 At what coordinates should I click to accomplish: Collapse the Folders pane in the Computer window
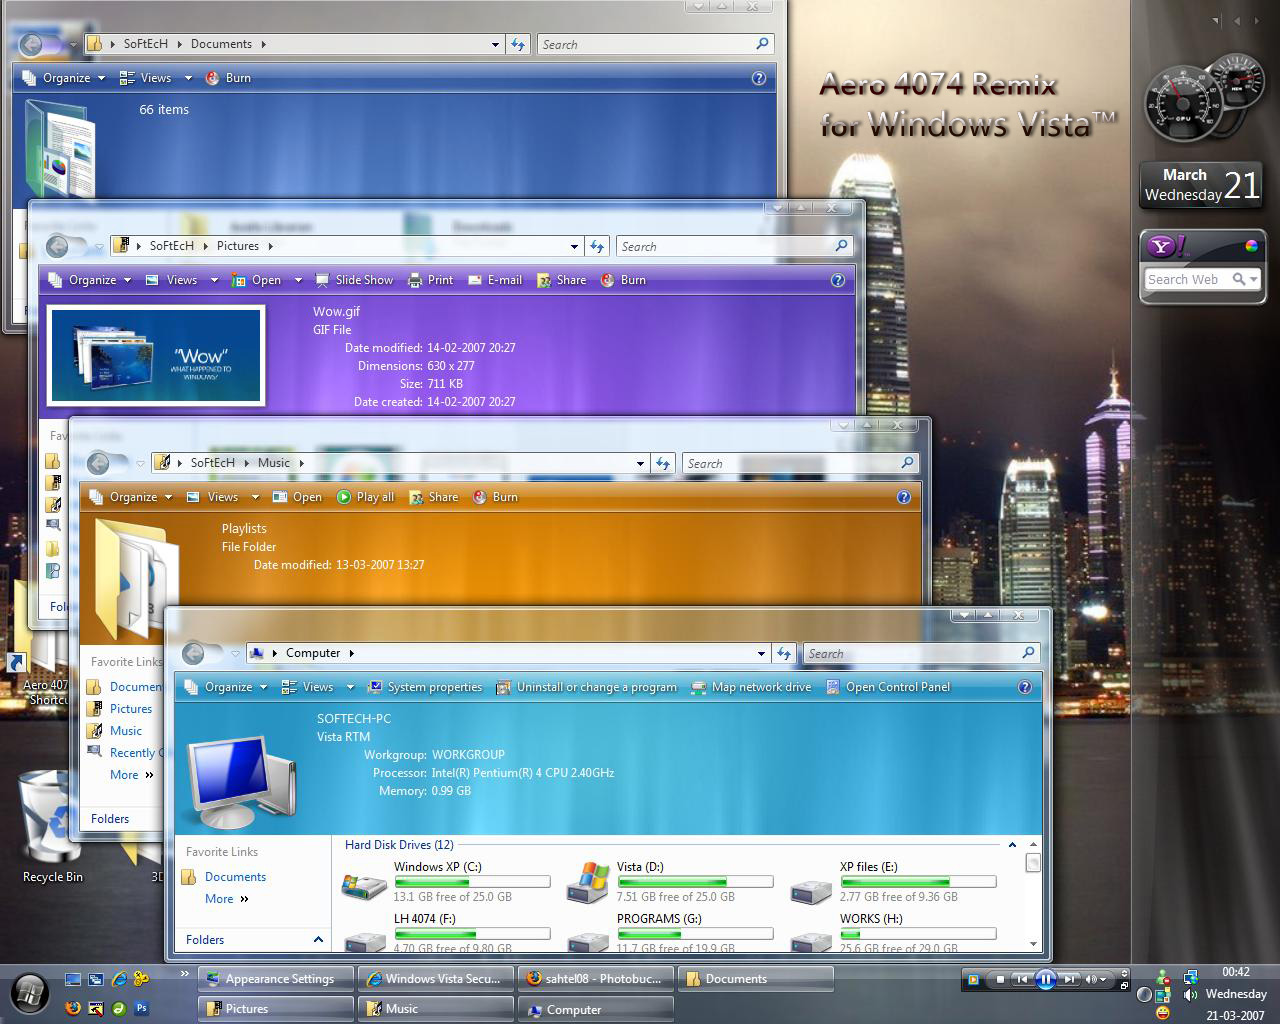318,939
